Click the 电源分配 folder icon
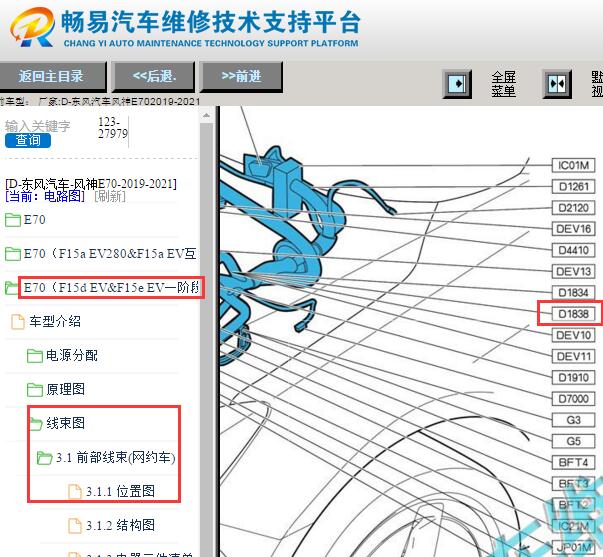This screenshot has height=557, width=603. pyautogui.click(x=35, y=356)
